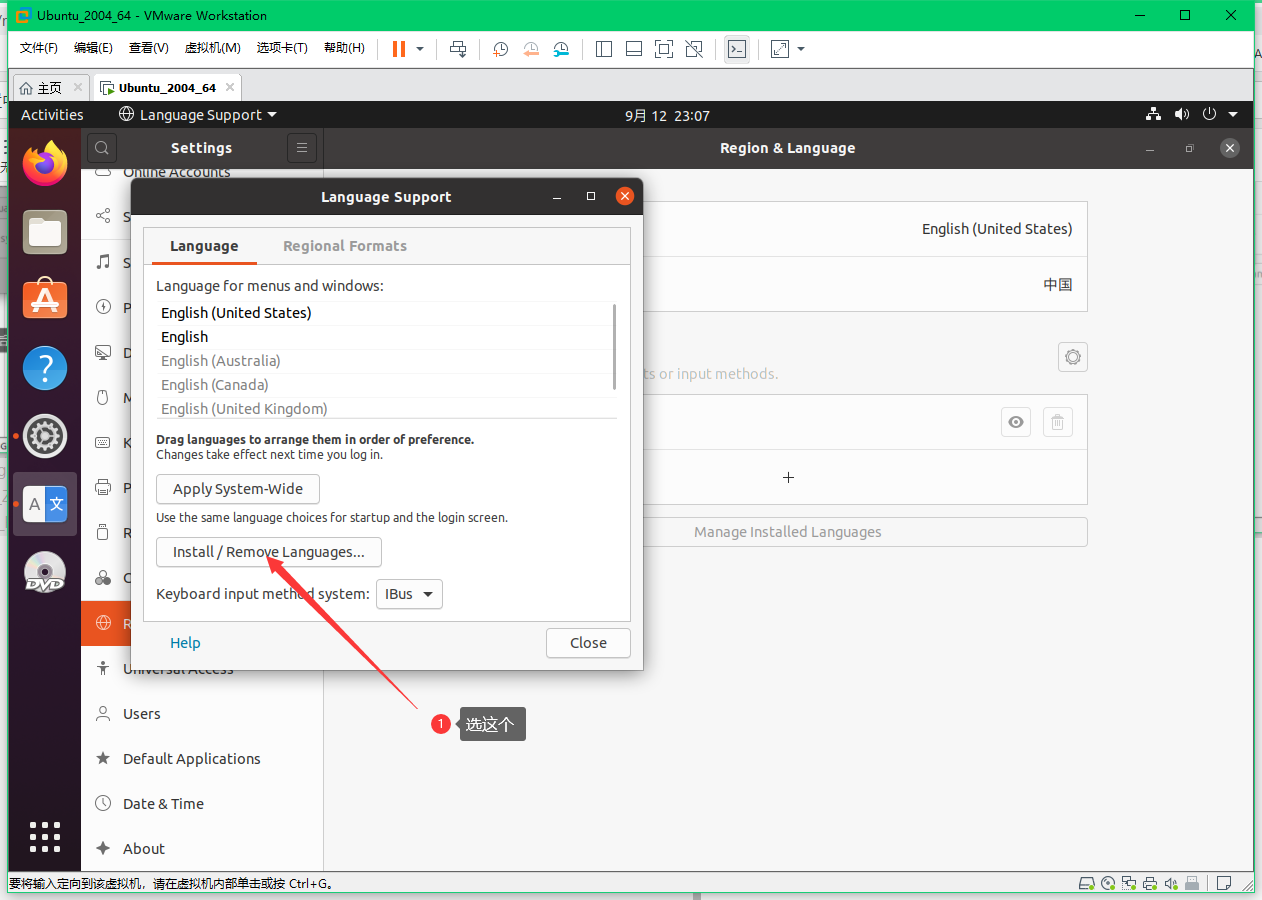Image resolution: width=1262 pixels, height=900 pixels.
Task: Click the Send Ctrl+Alt+Del toolbar icon
Action: click(458, 49)
